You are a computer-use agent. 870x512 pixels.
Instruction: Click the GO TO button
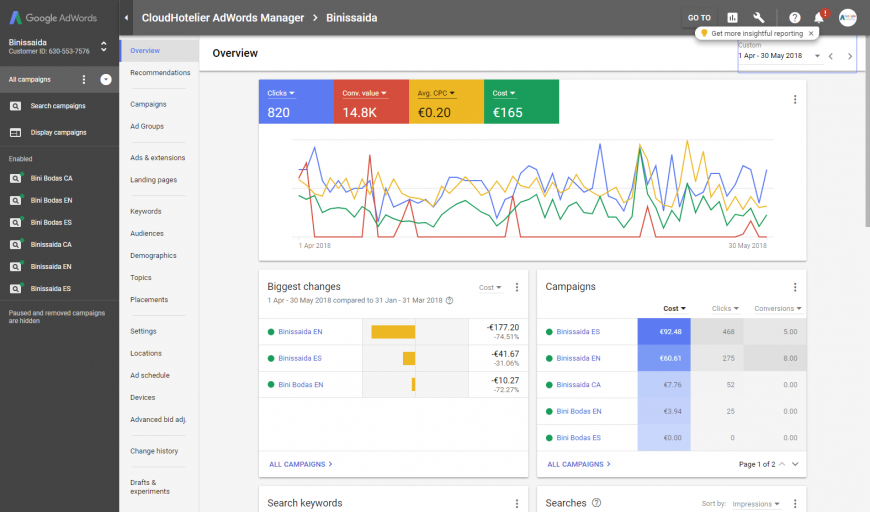point(699,18)
